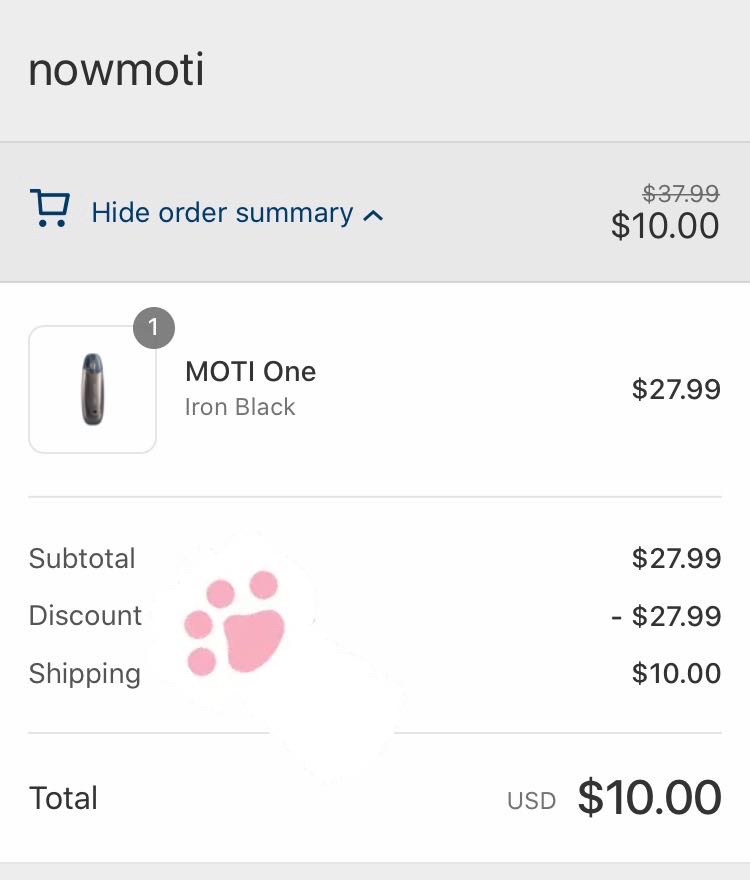
Task: Click the quantity badge showing 1
Action: pyautogui.click(x=153, y=328)
